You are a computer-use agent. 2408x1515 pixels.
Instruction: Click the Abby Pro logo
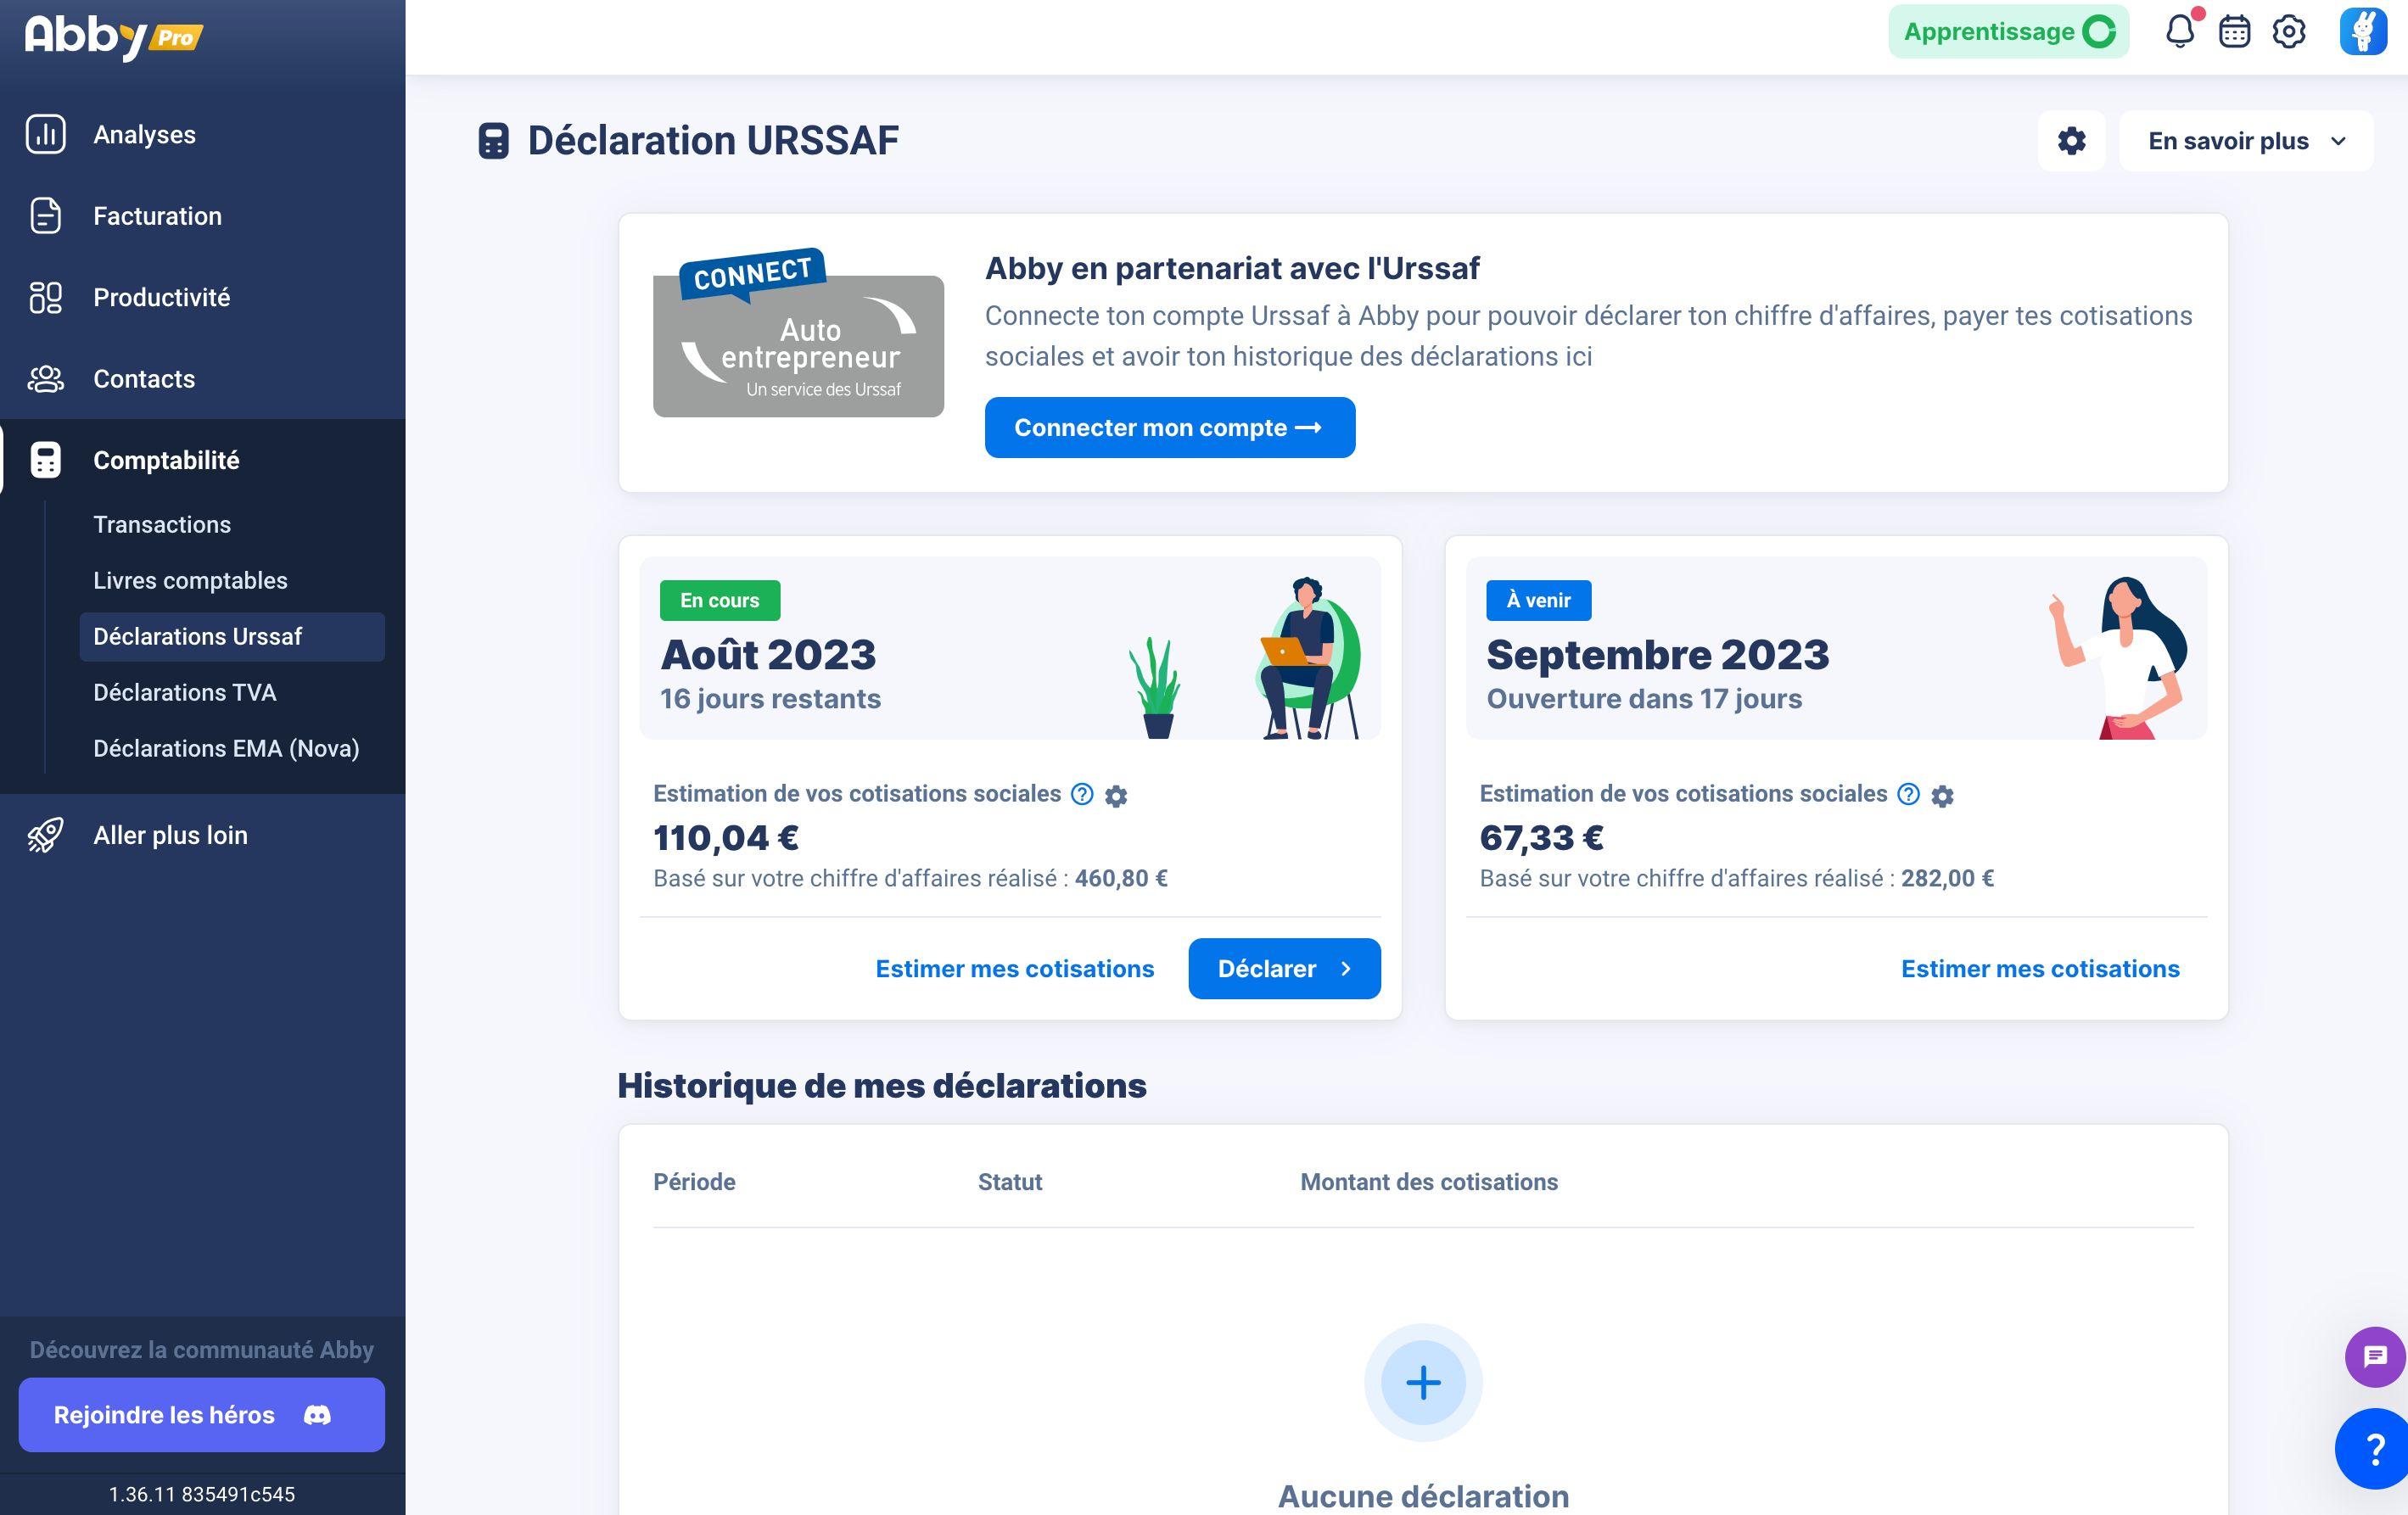pyautogui.click(x=114, y=37)
